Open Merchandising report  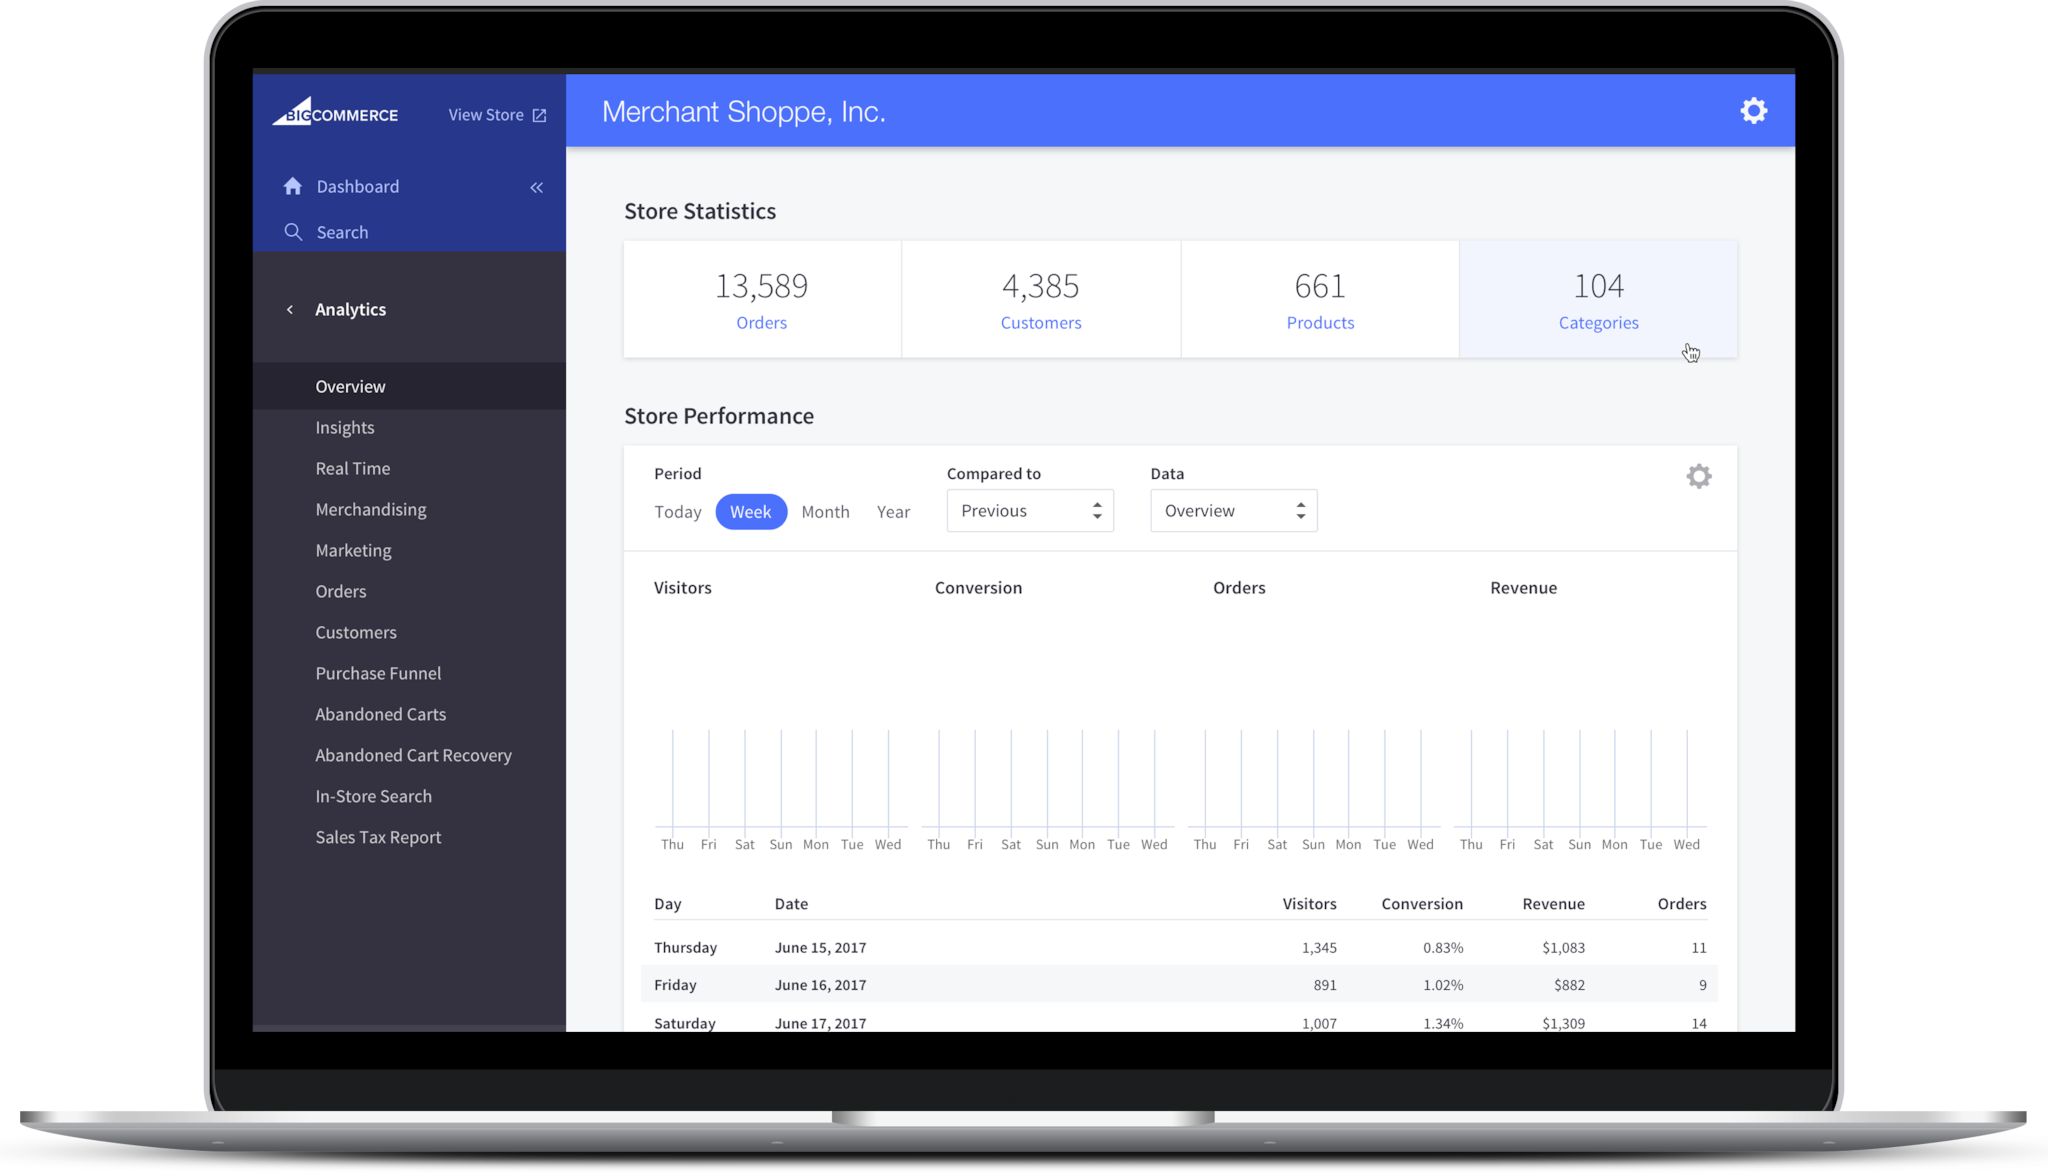click(371, 509)
